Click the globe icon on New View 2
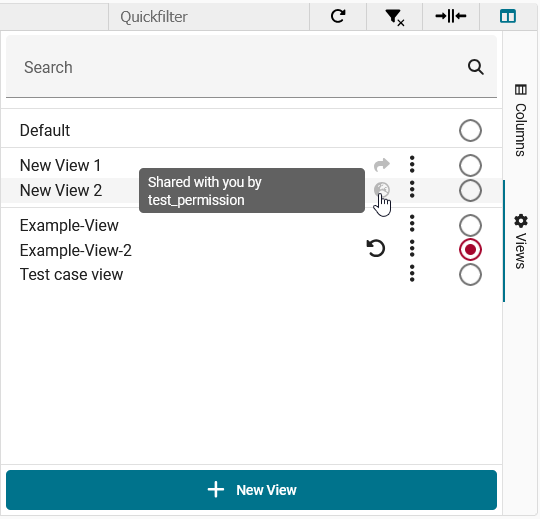540x519 pixels. coord(382,190)
